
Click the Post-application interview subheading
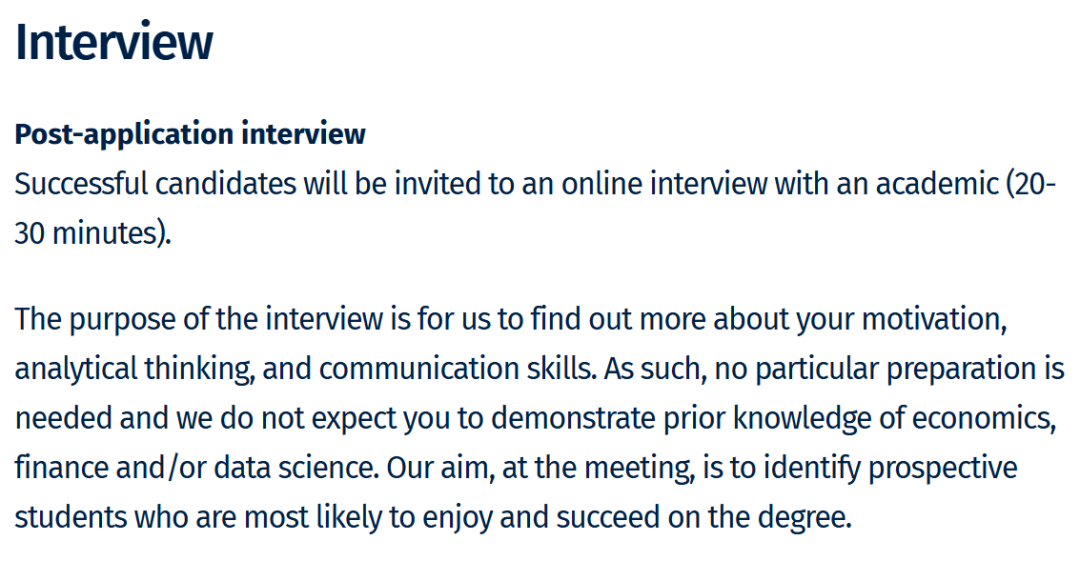coord(190,134)
